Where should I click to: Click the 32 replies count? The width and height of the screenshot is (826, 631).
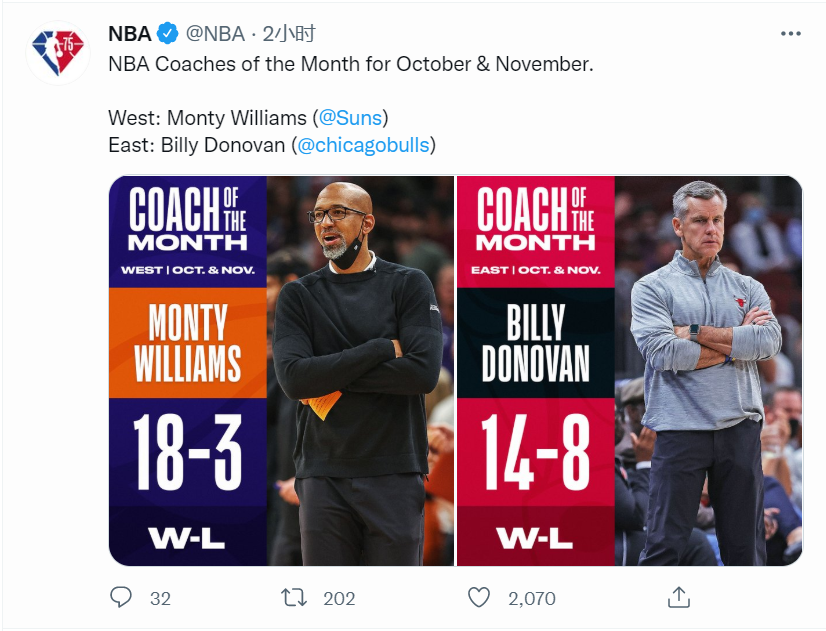(160, 598)
